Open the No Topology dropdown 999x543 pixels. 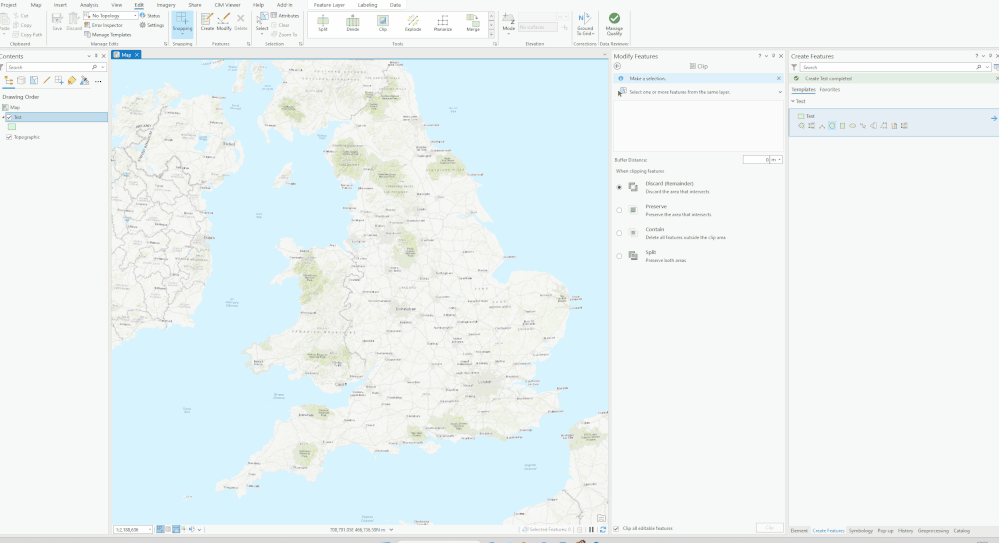point(111,16)
